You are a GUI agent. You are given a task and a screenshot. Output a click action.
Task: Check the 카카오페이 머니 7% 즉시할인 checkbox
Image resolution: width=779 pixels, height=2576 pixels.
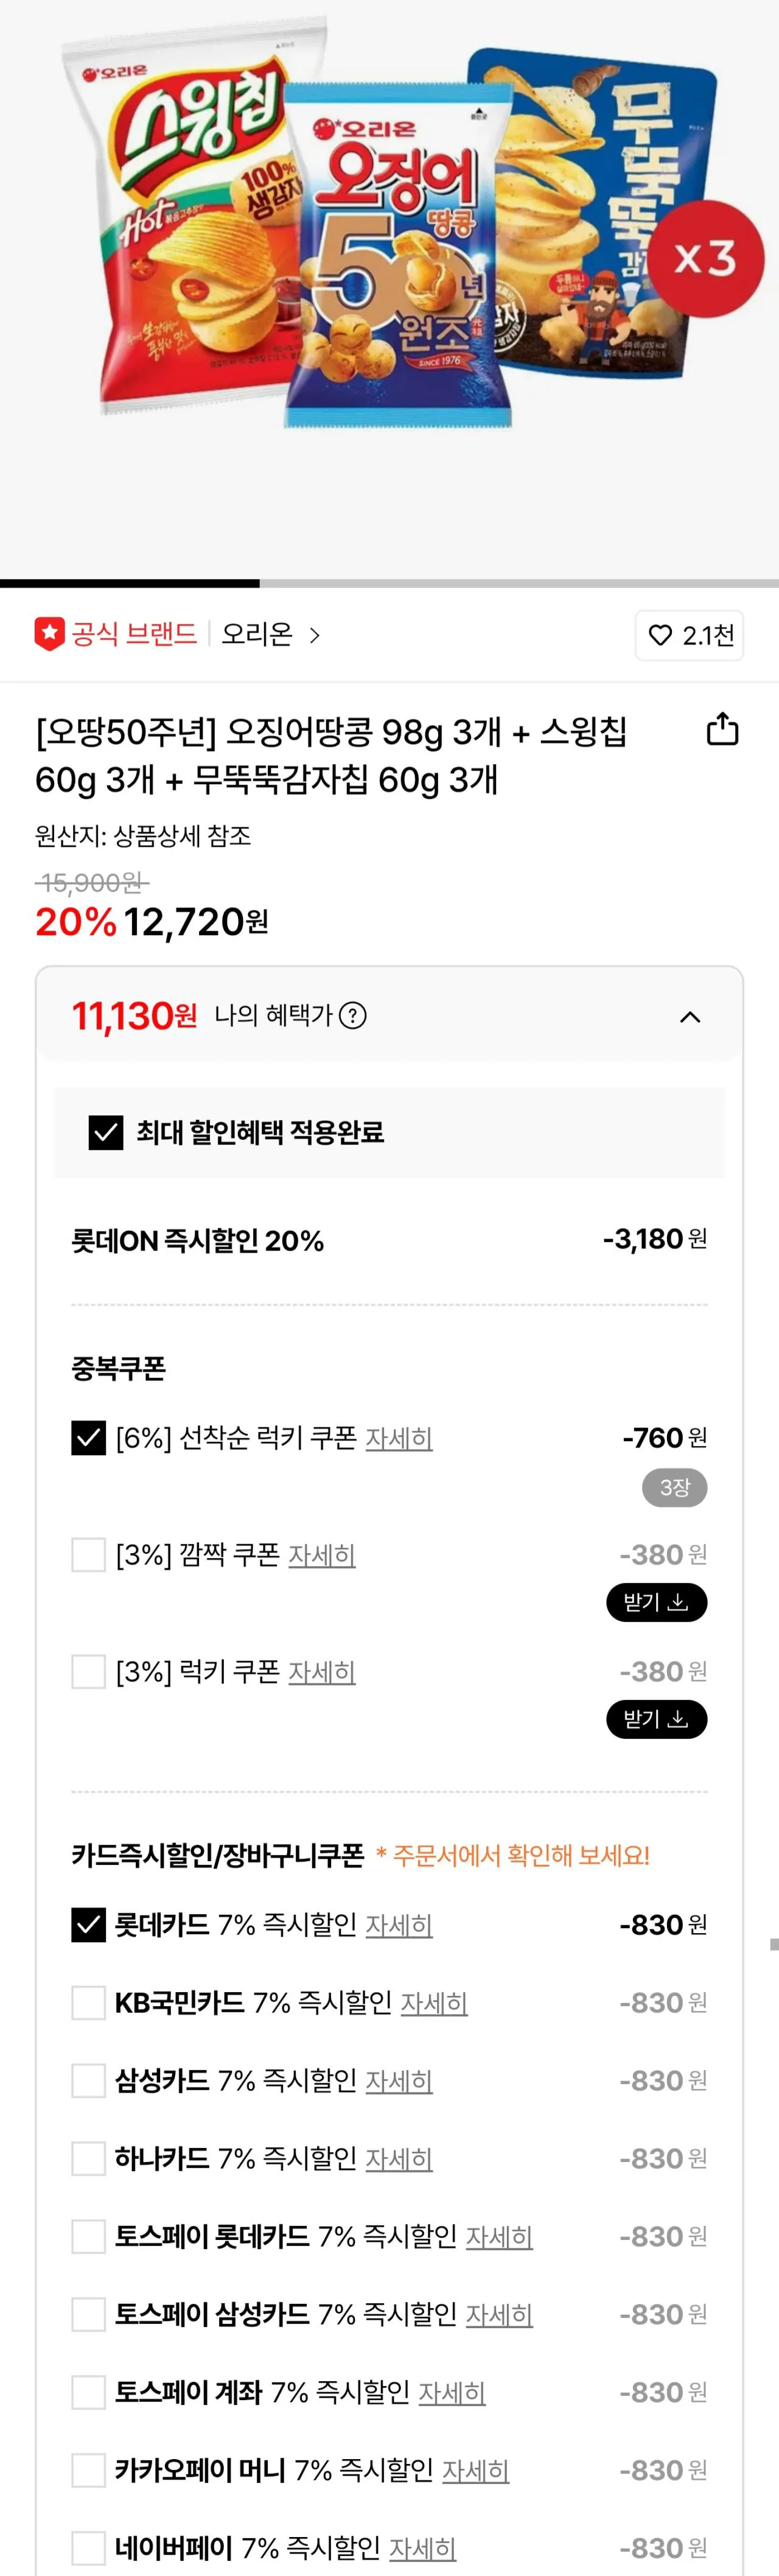point(89,2471)
